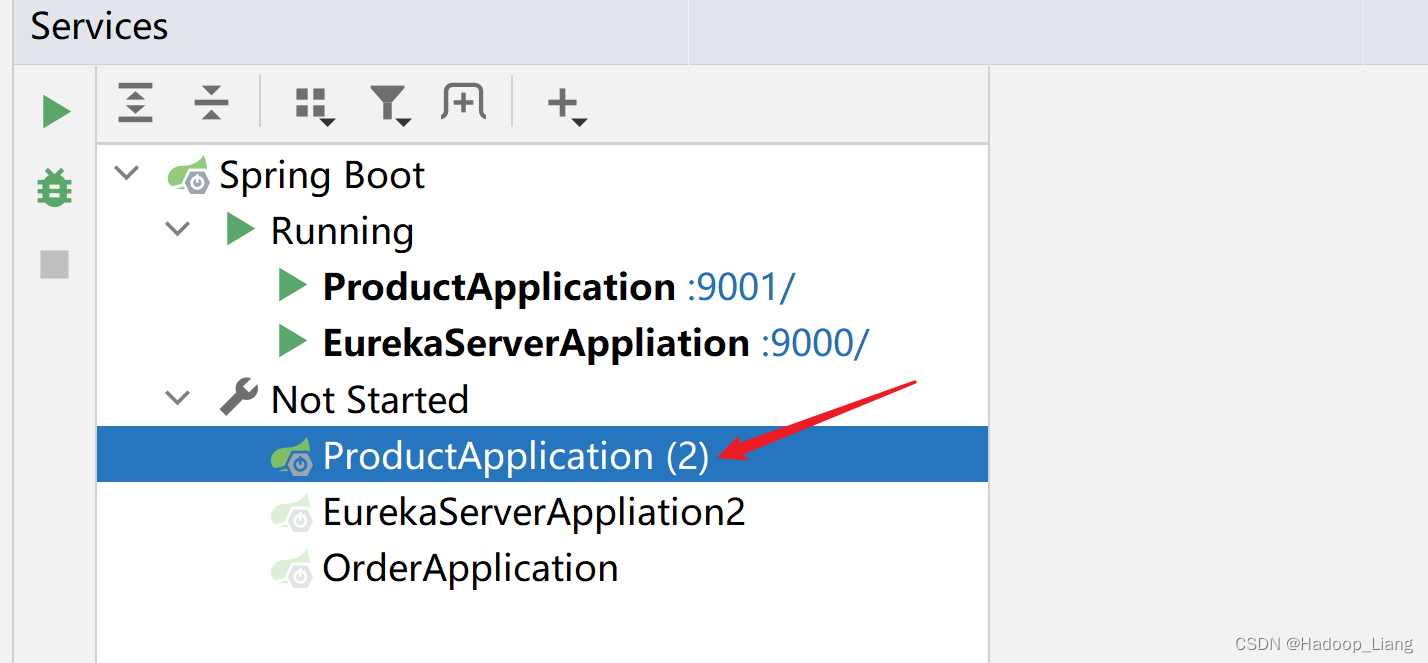The height and width of the screenshot is (663, 1428).
Task: Select the EurekaServerAppliation2 configuration
Action: (x=533, y=512)
